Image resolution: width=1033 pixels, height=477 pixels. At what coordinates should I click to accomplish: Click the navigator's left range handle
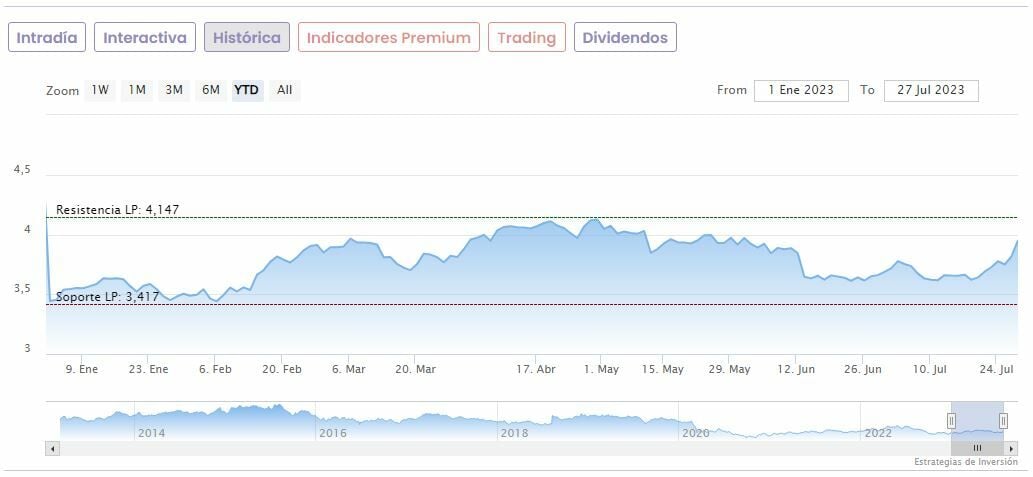[x=951, y=421]
